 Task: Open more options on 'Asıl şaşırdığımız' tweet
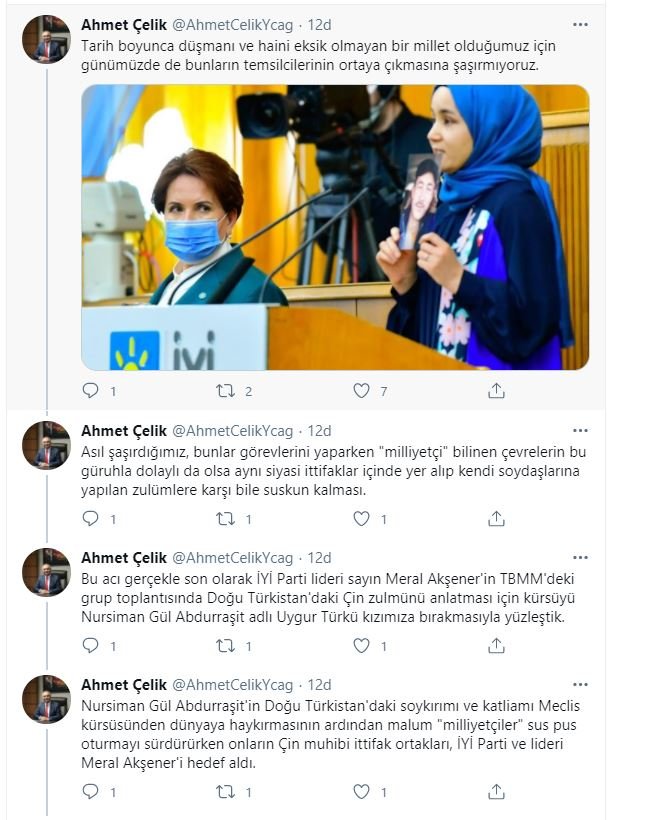click(x=580, y=430)
